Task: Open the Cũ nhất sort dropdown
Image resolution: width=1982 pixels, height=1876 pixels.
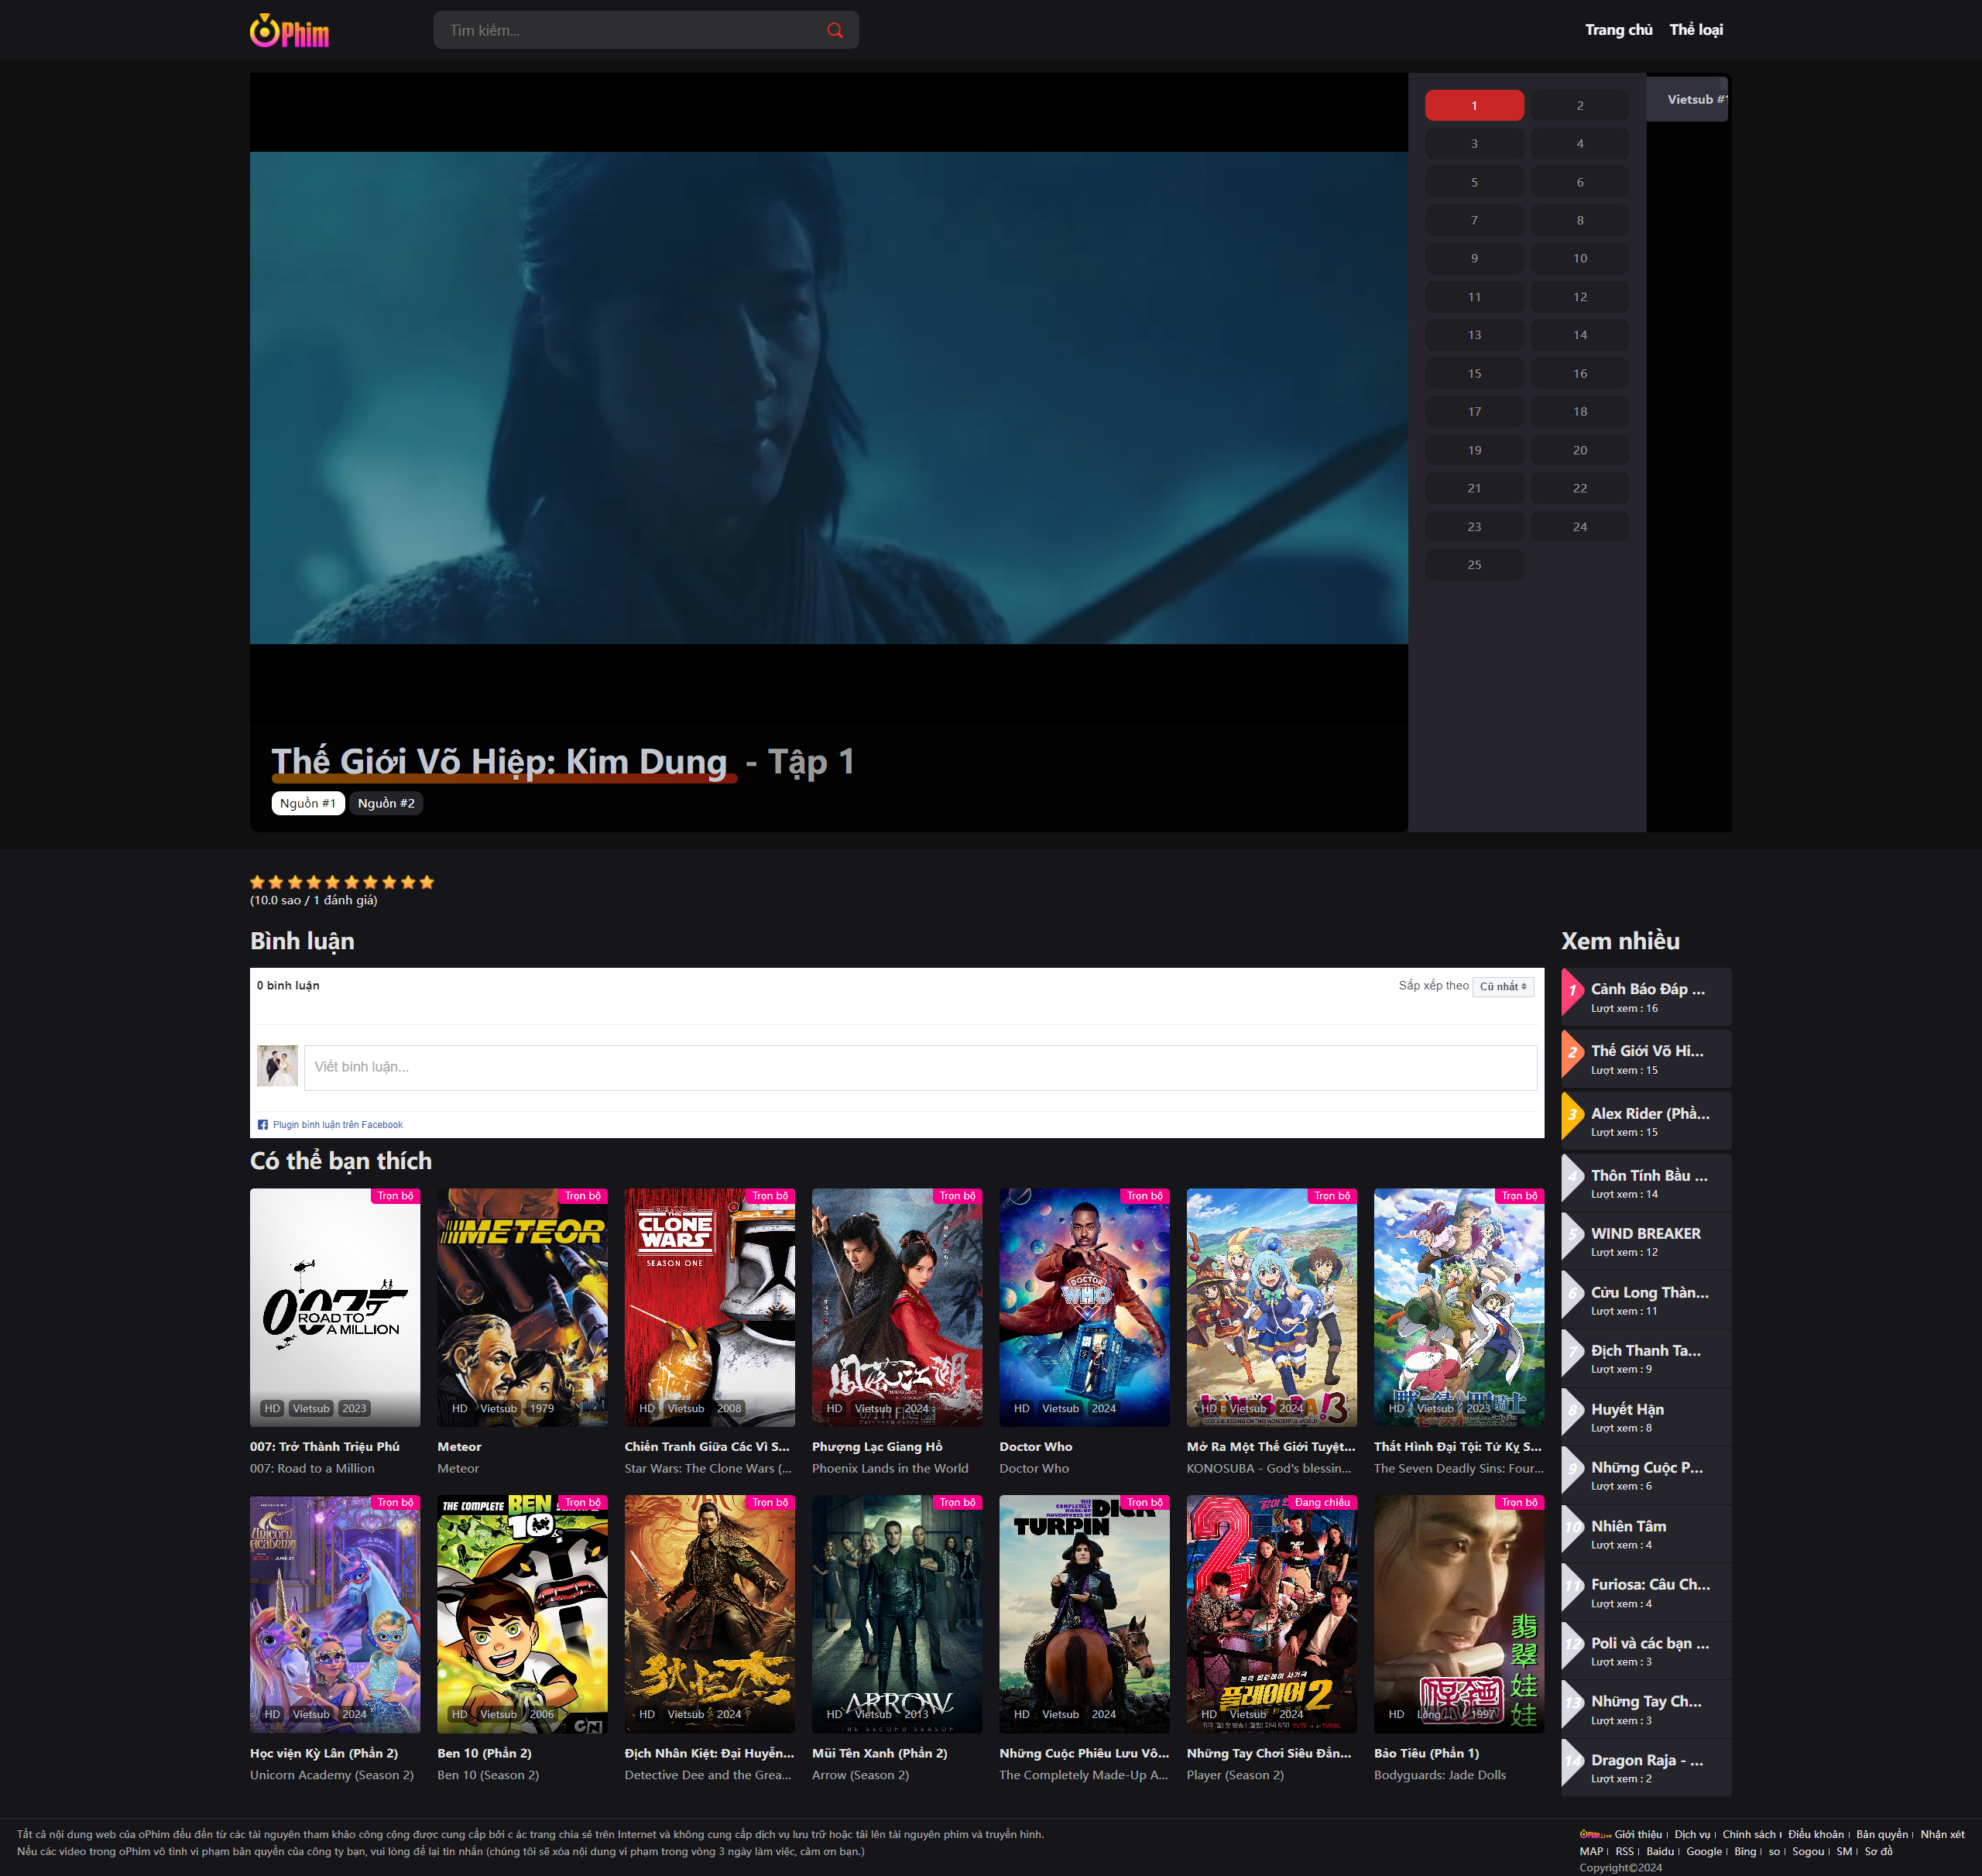Action: click(x=1503, y=986)
